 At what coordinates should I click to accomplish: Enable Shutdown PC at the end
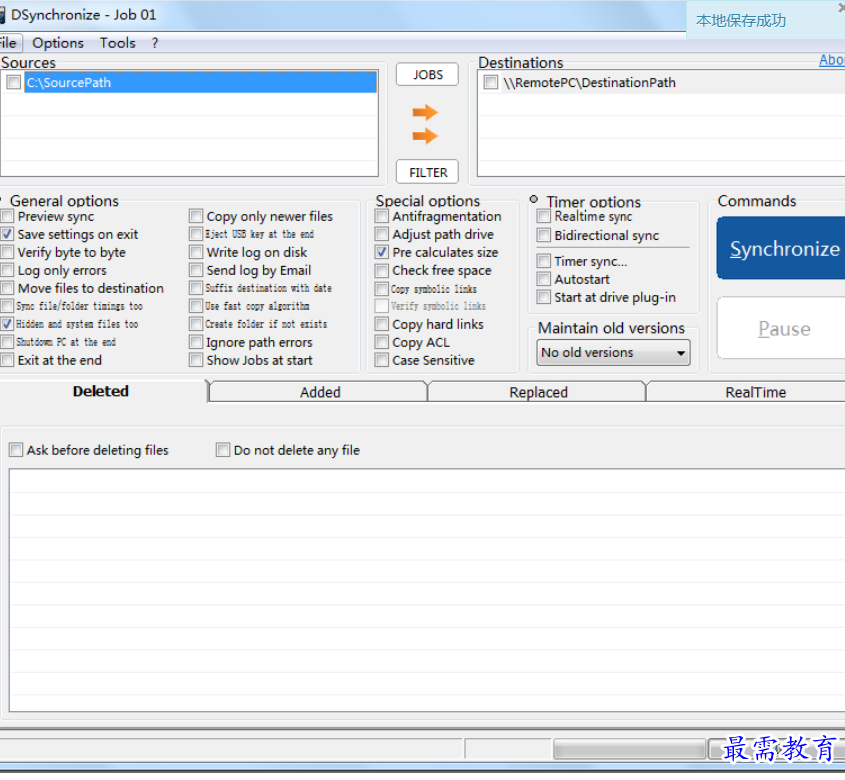pyautogui.click(x=7, y=342)
